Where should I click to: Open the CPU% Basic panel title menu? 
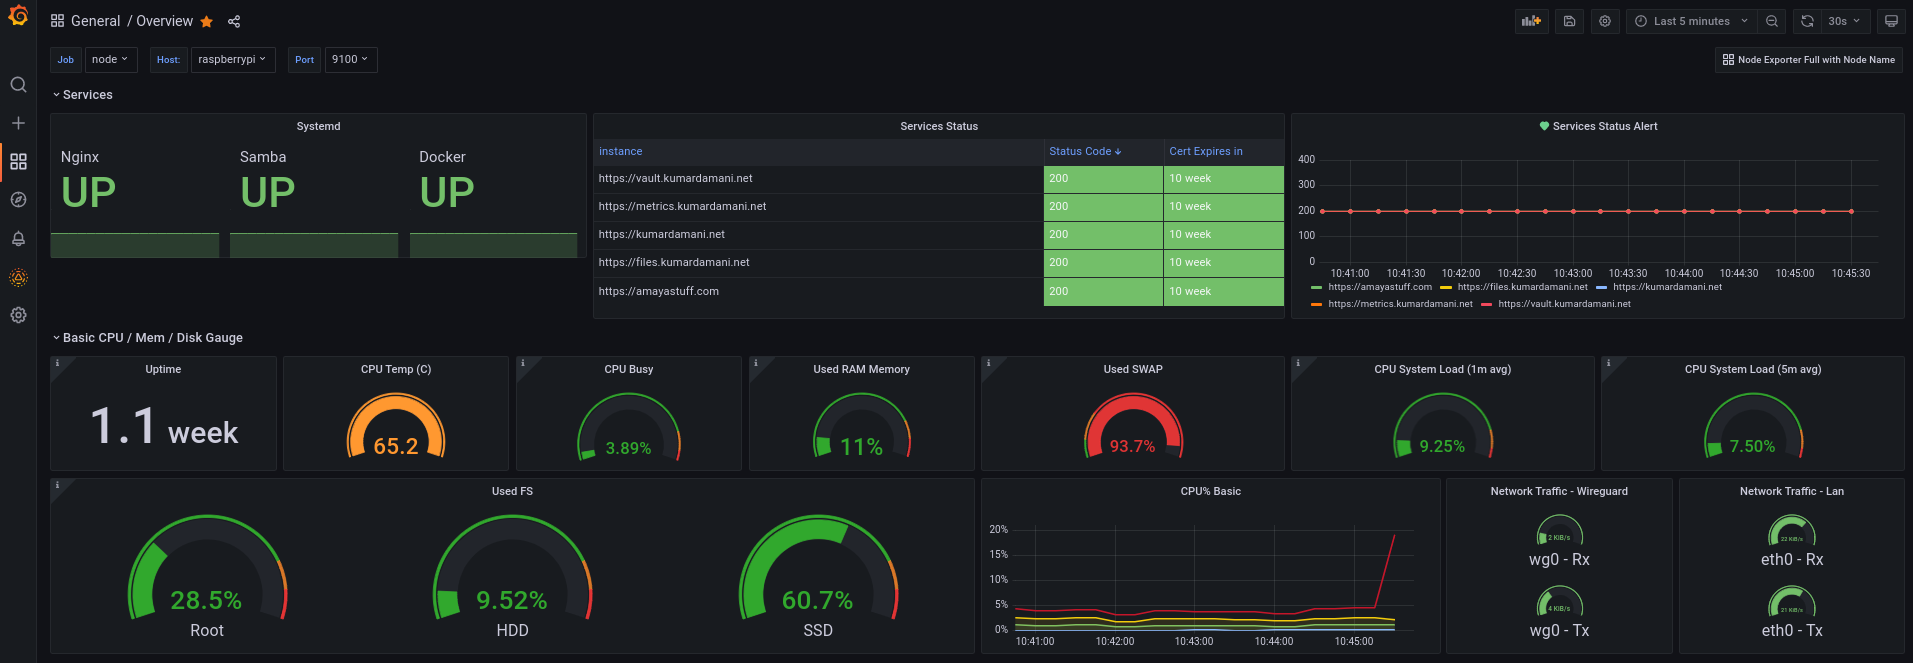(1211, 491)
